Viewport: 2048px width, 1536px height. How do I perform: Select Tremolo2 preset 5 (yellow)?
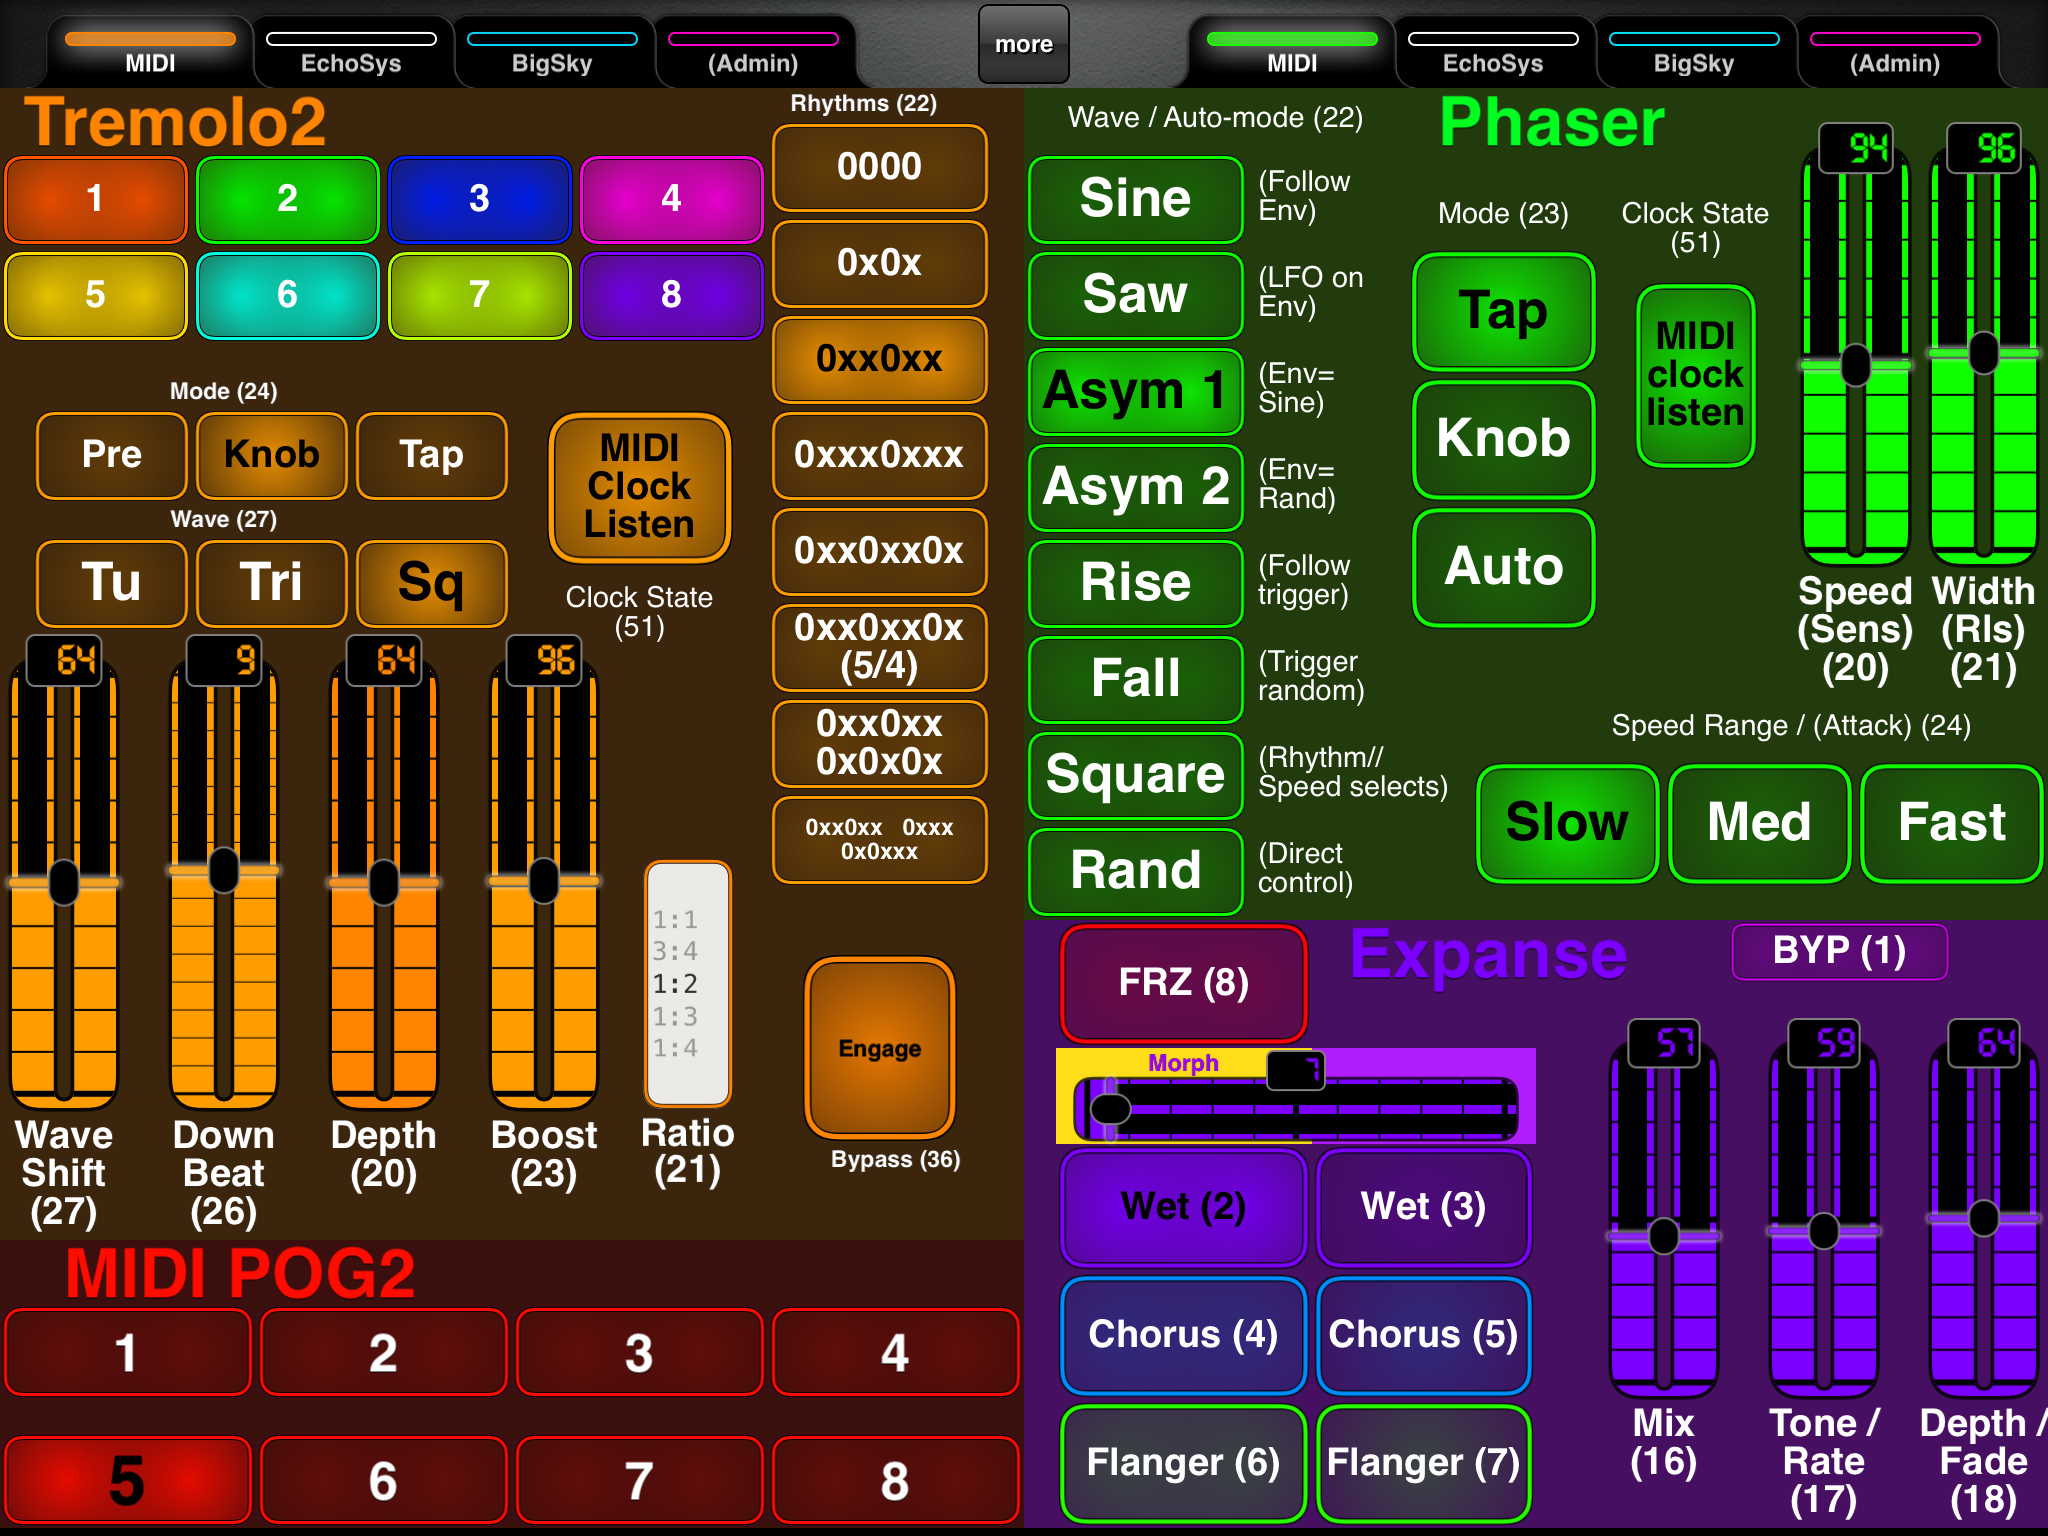pyautogui.click(x=96, y=295)
